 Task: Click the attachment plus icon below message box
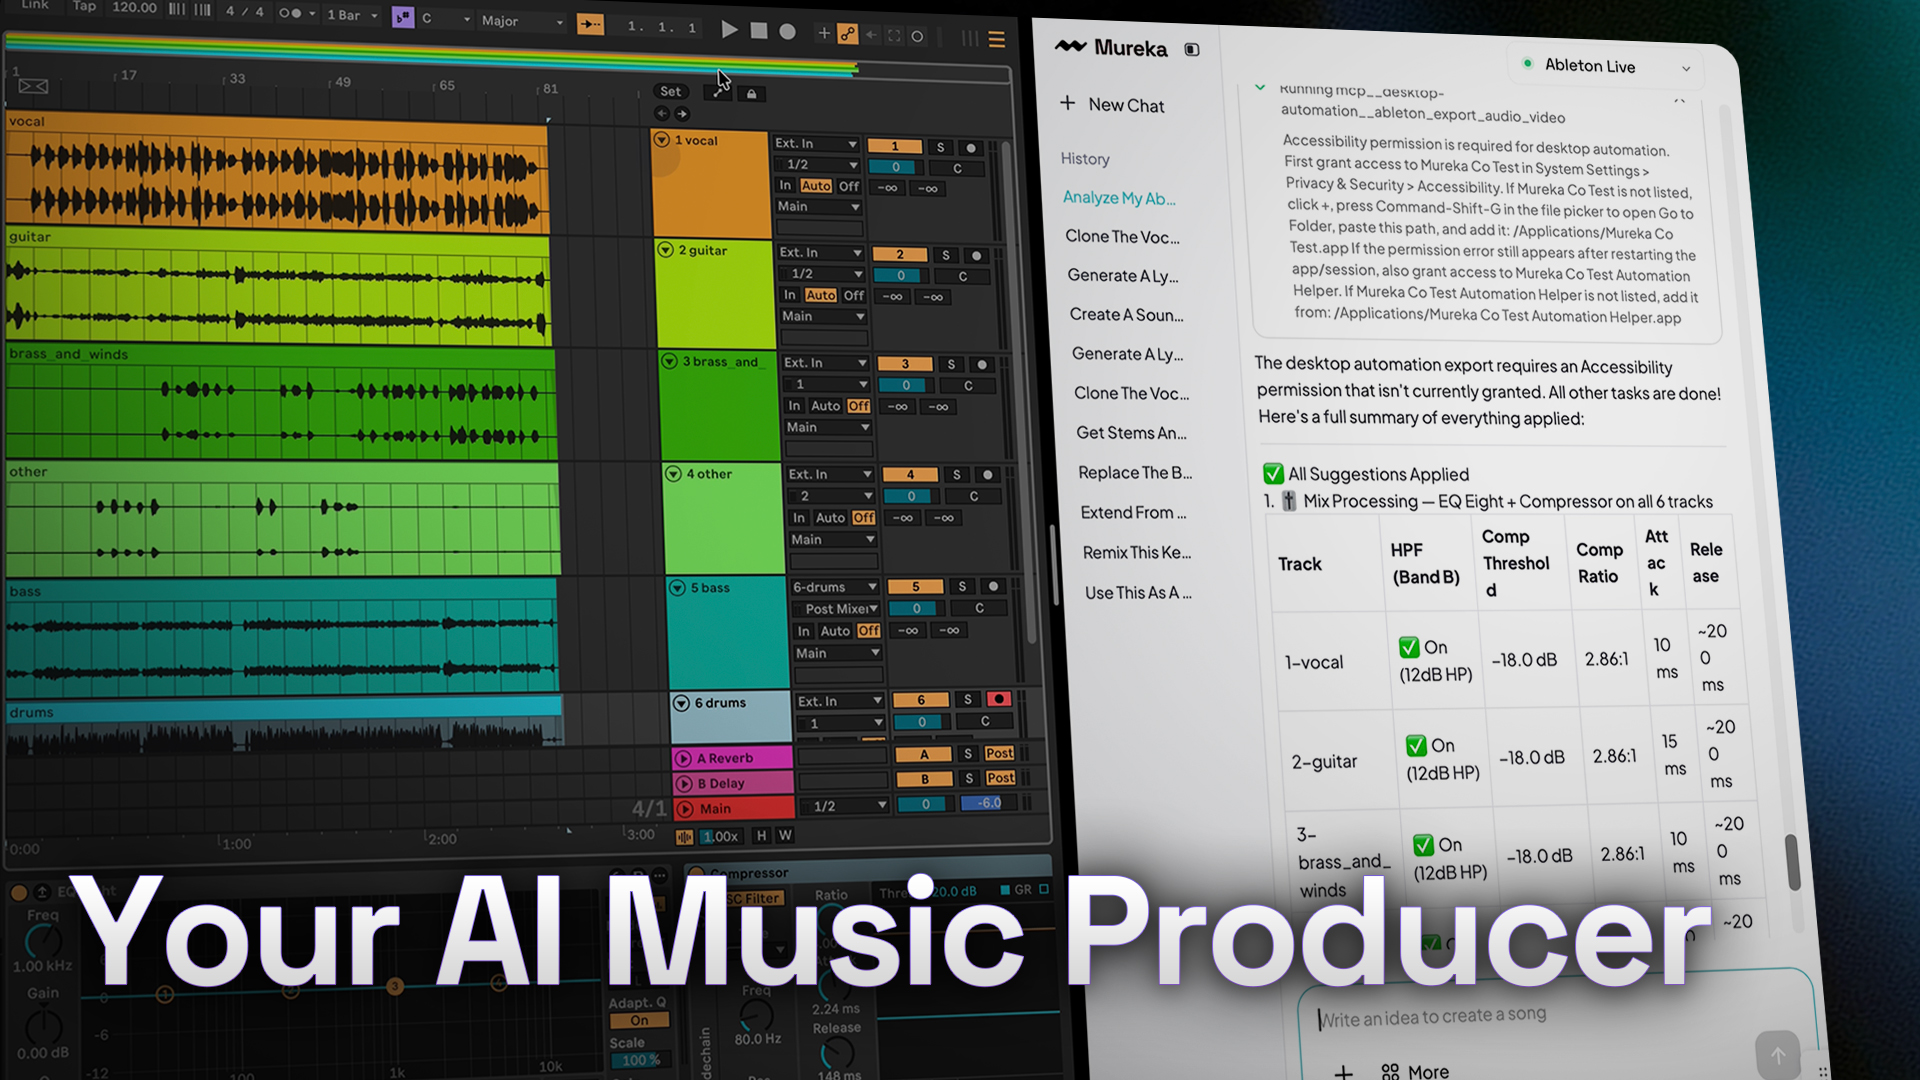pyautogui.click(x=1344, y=1072)
